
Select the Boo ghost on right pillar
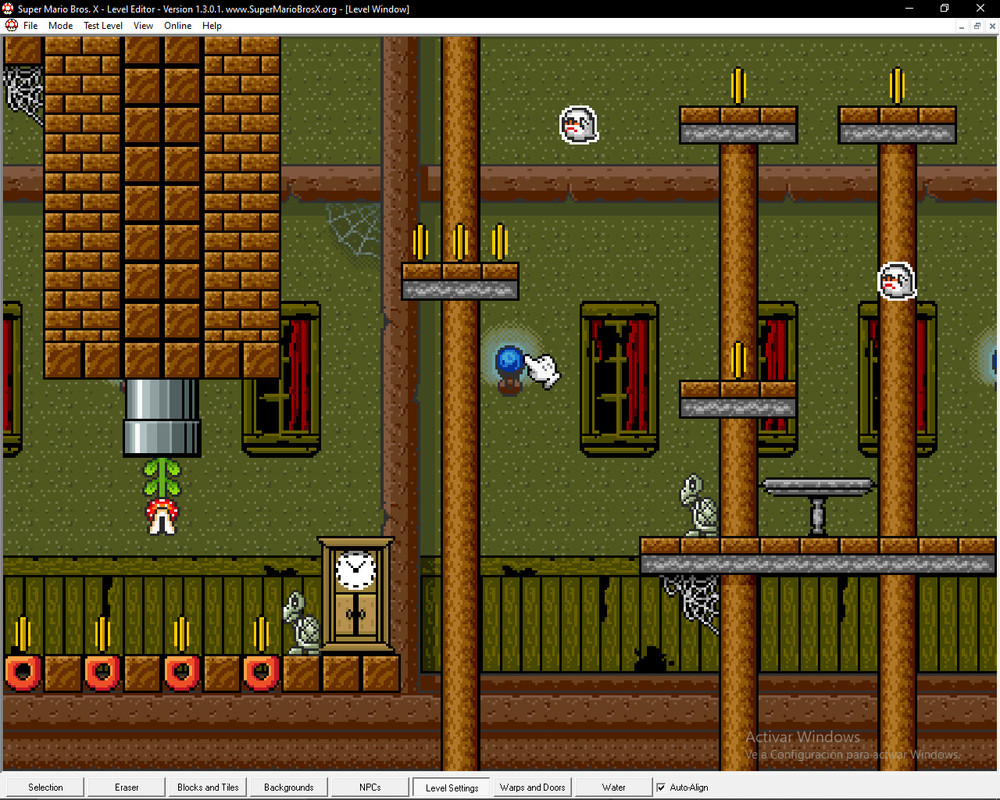pyautogui.click(x=897, y=281)
